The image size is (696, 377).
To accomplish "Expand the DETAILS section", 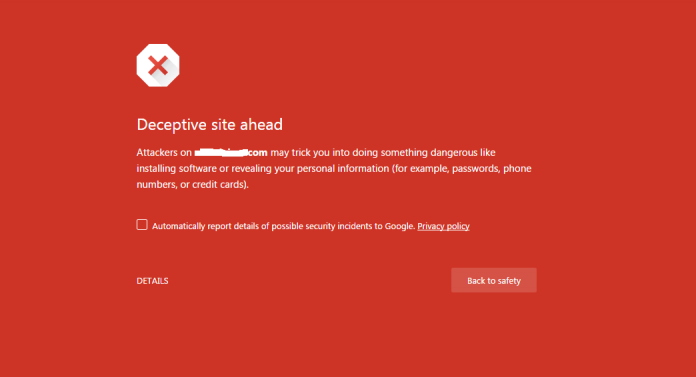I will pyautogui.click(x=152, y=281).
